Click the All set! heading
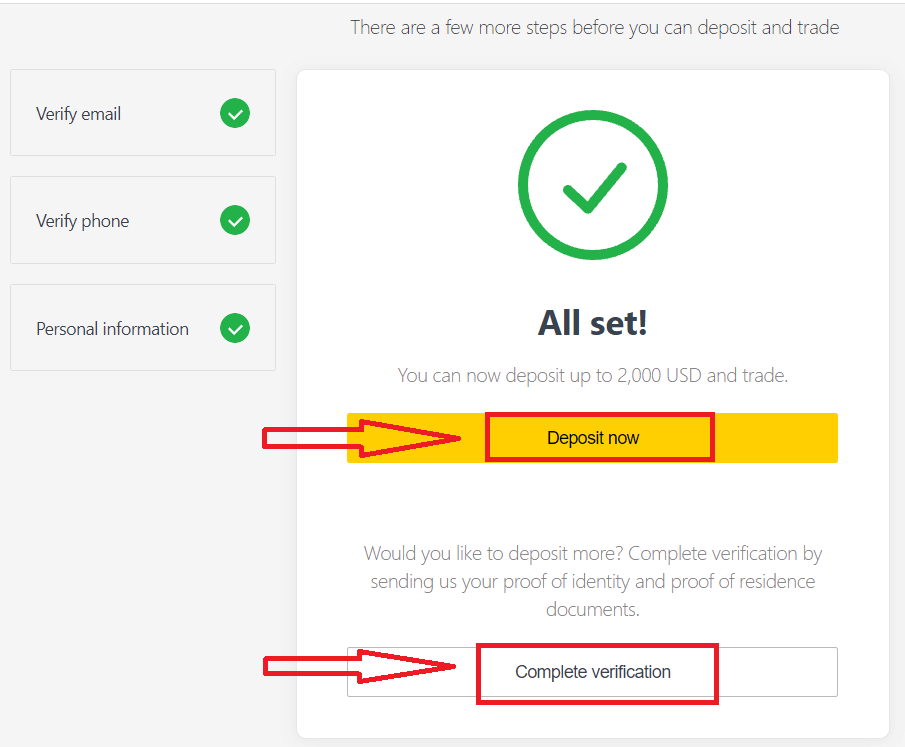This screenshot has height=747, width=905. pyautogui.click(x=592, y=322)
